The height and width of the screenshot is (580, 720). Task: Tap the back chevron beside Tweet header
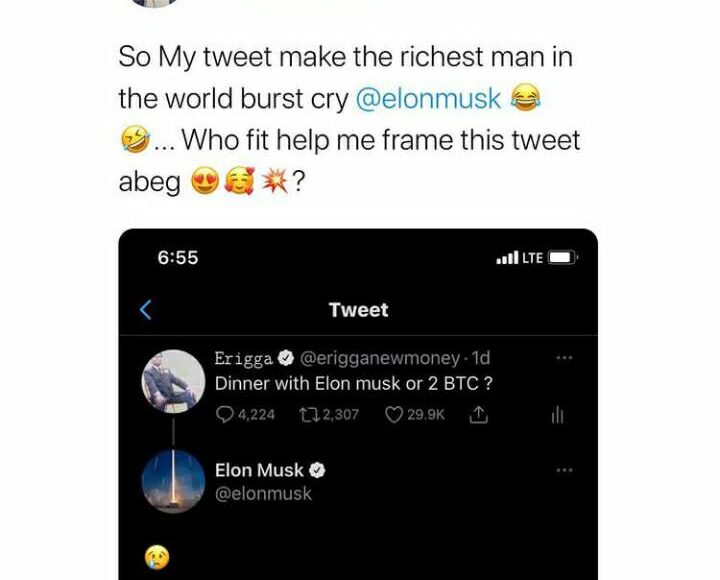pos(145,310)
